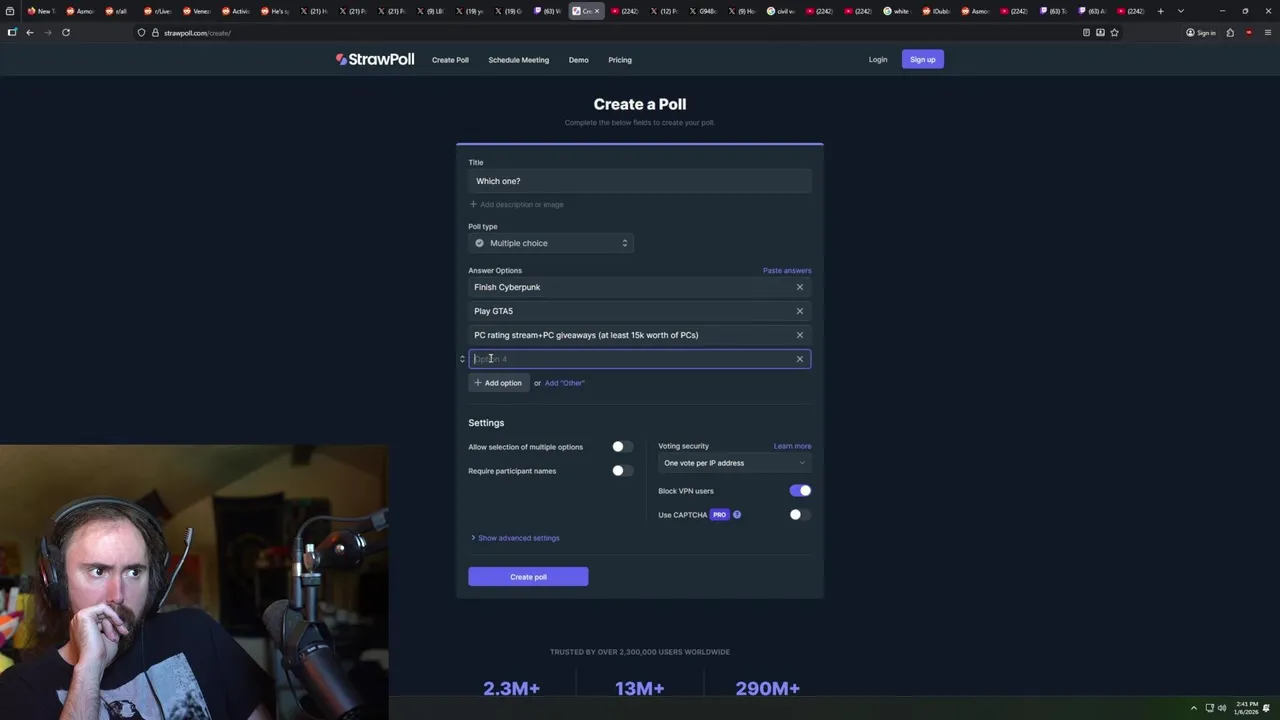
Task: Switch to the New Tab browser tab
Action: pyautogui.click(x=40, y=11)
